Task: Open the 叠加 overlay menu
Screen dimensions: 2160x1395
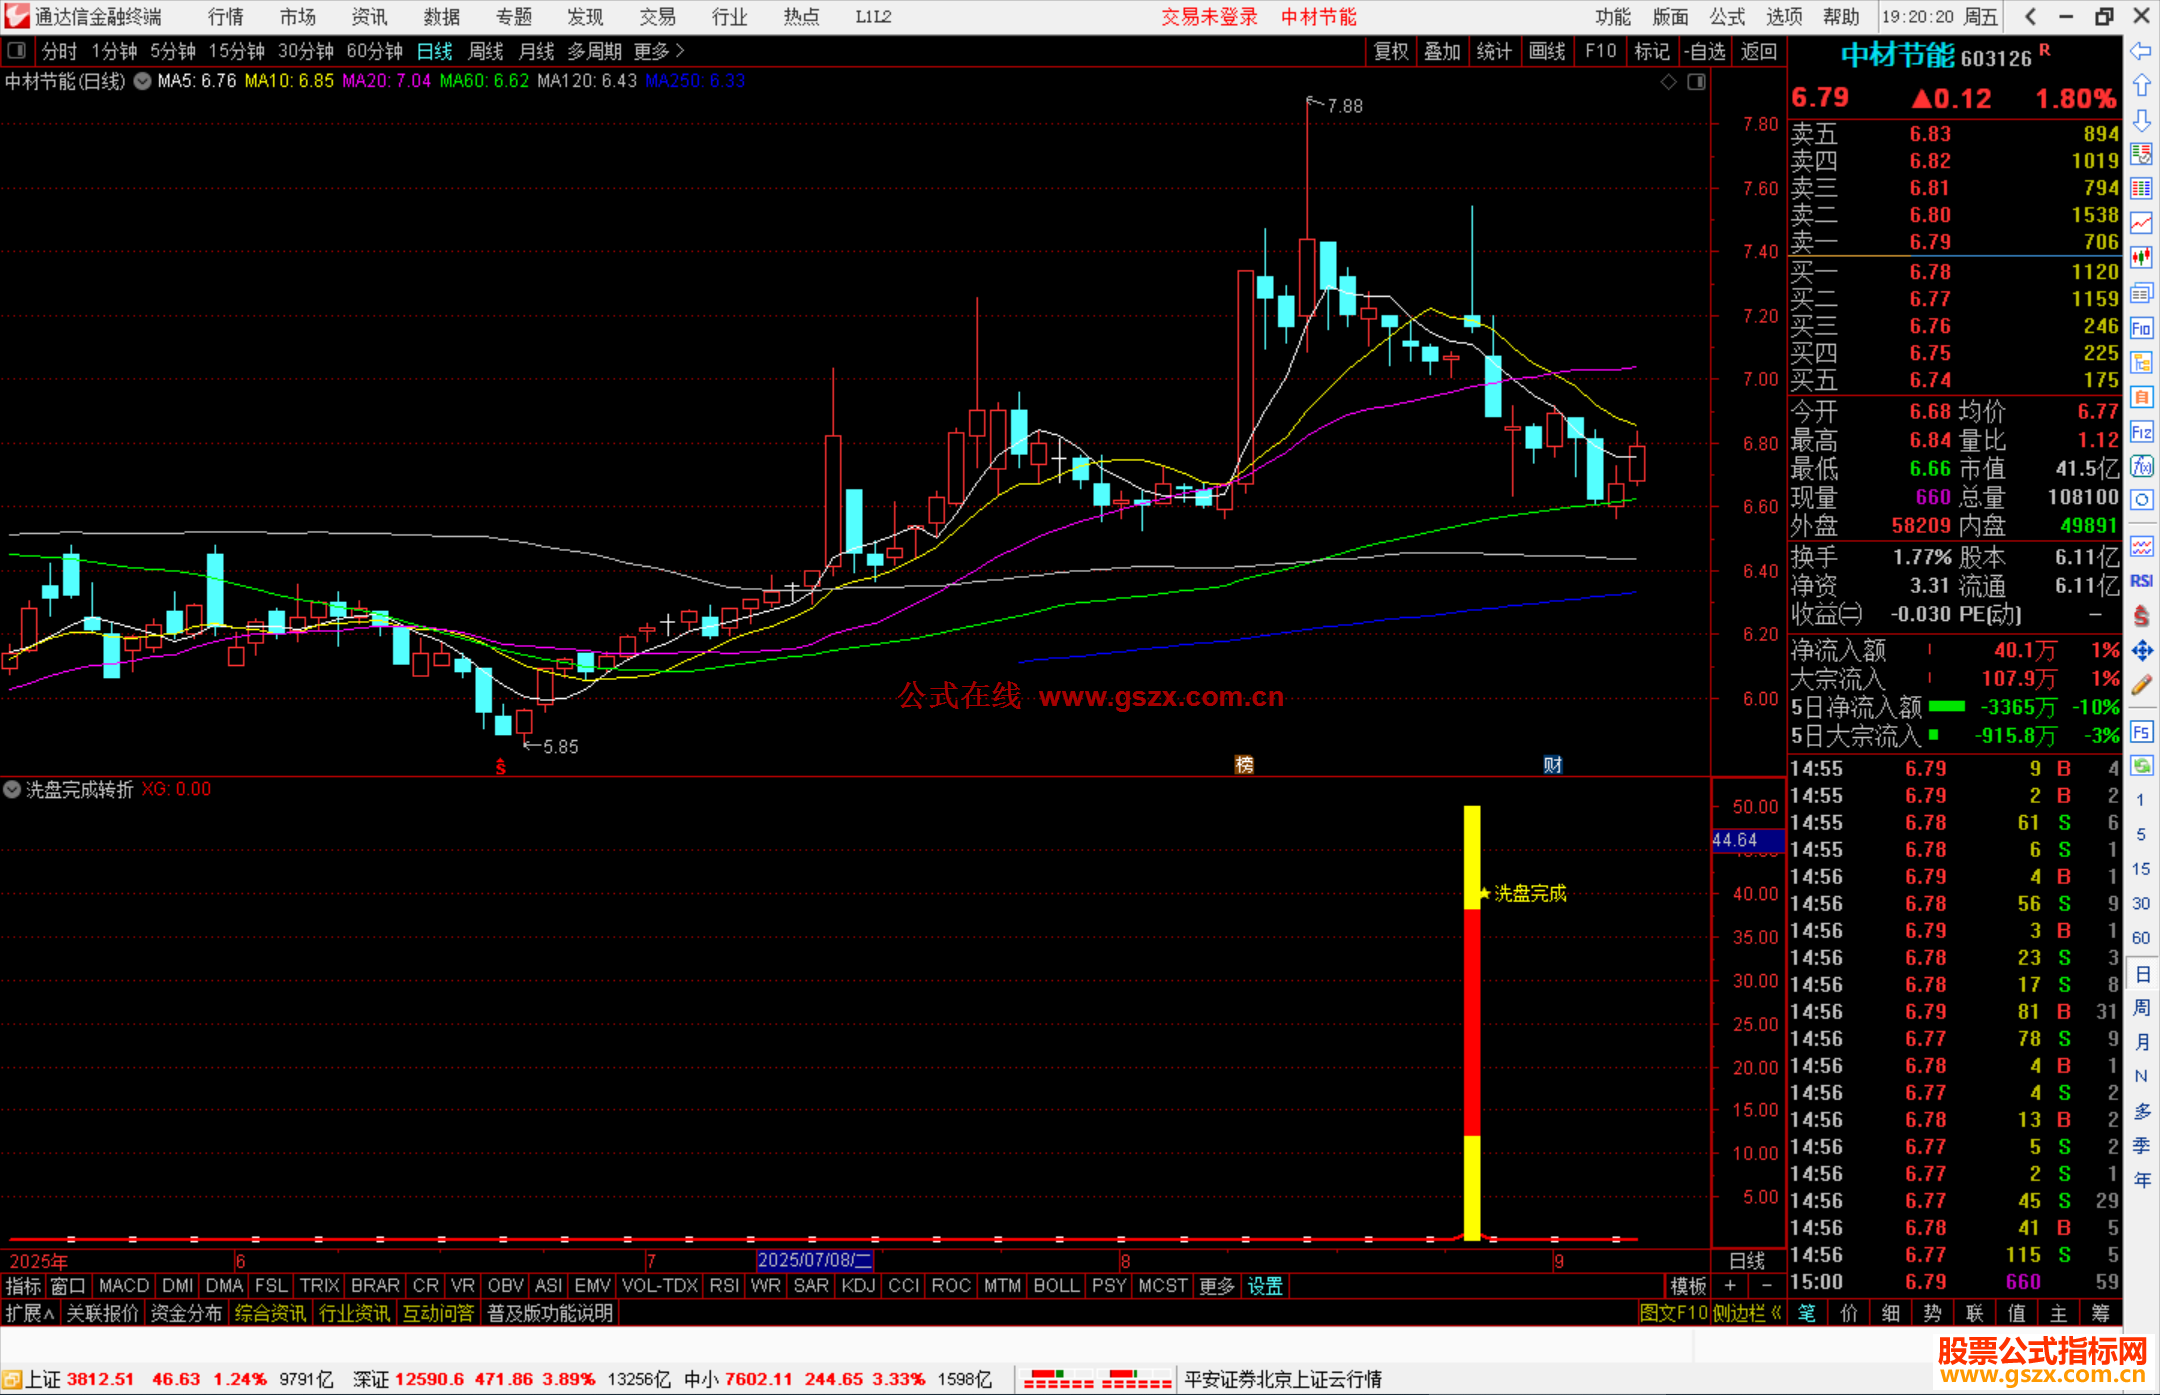Action: [1443, 51]
